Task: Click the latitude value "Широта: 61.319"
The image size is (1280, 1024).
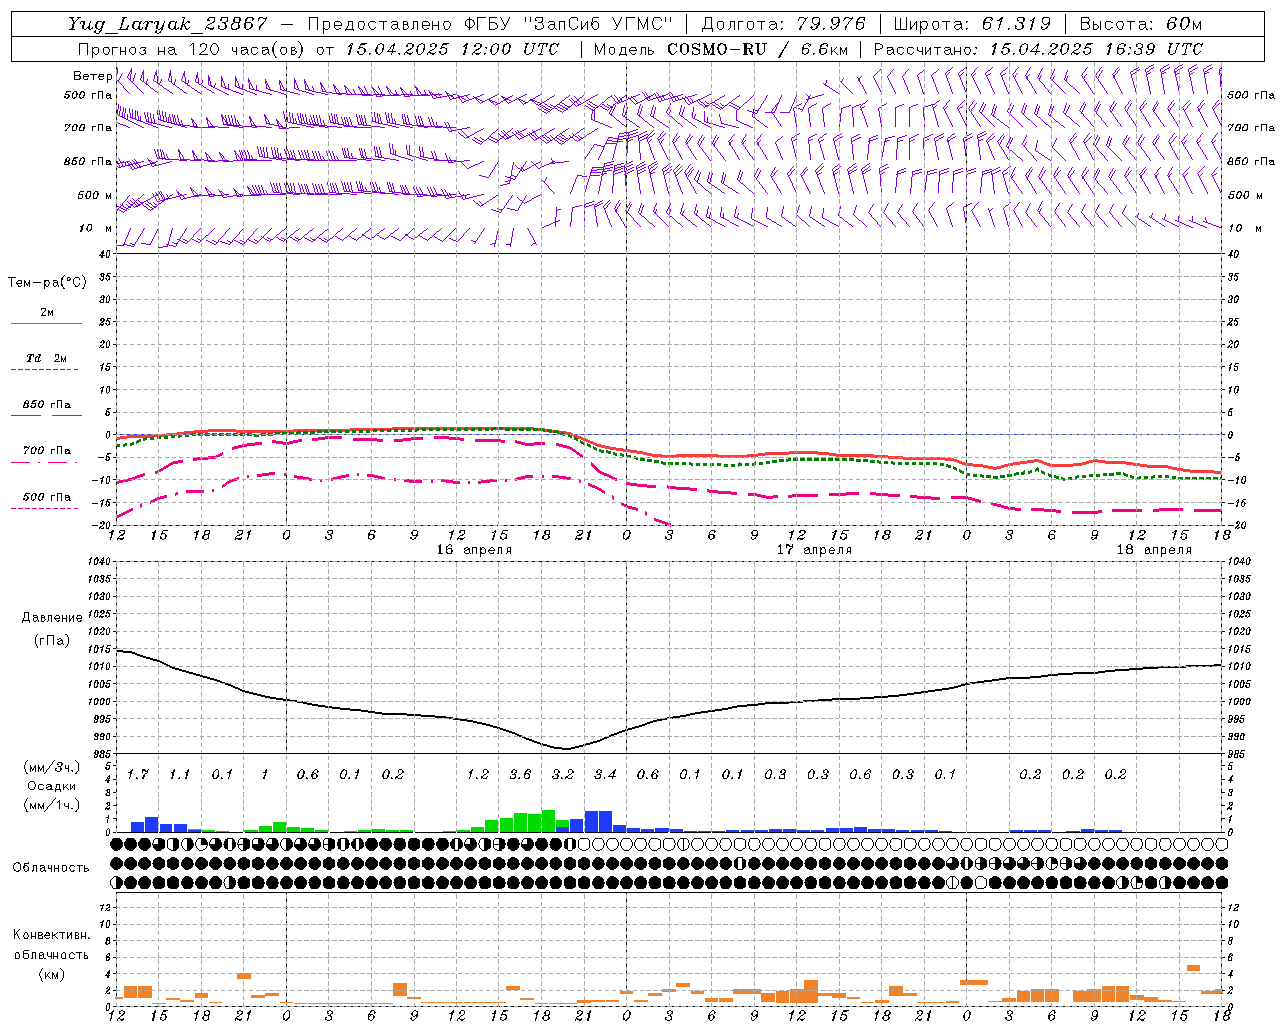Action: [x=972, y=24]
